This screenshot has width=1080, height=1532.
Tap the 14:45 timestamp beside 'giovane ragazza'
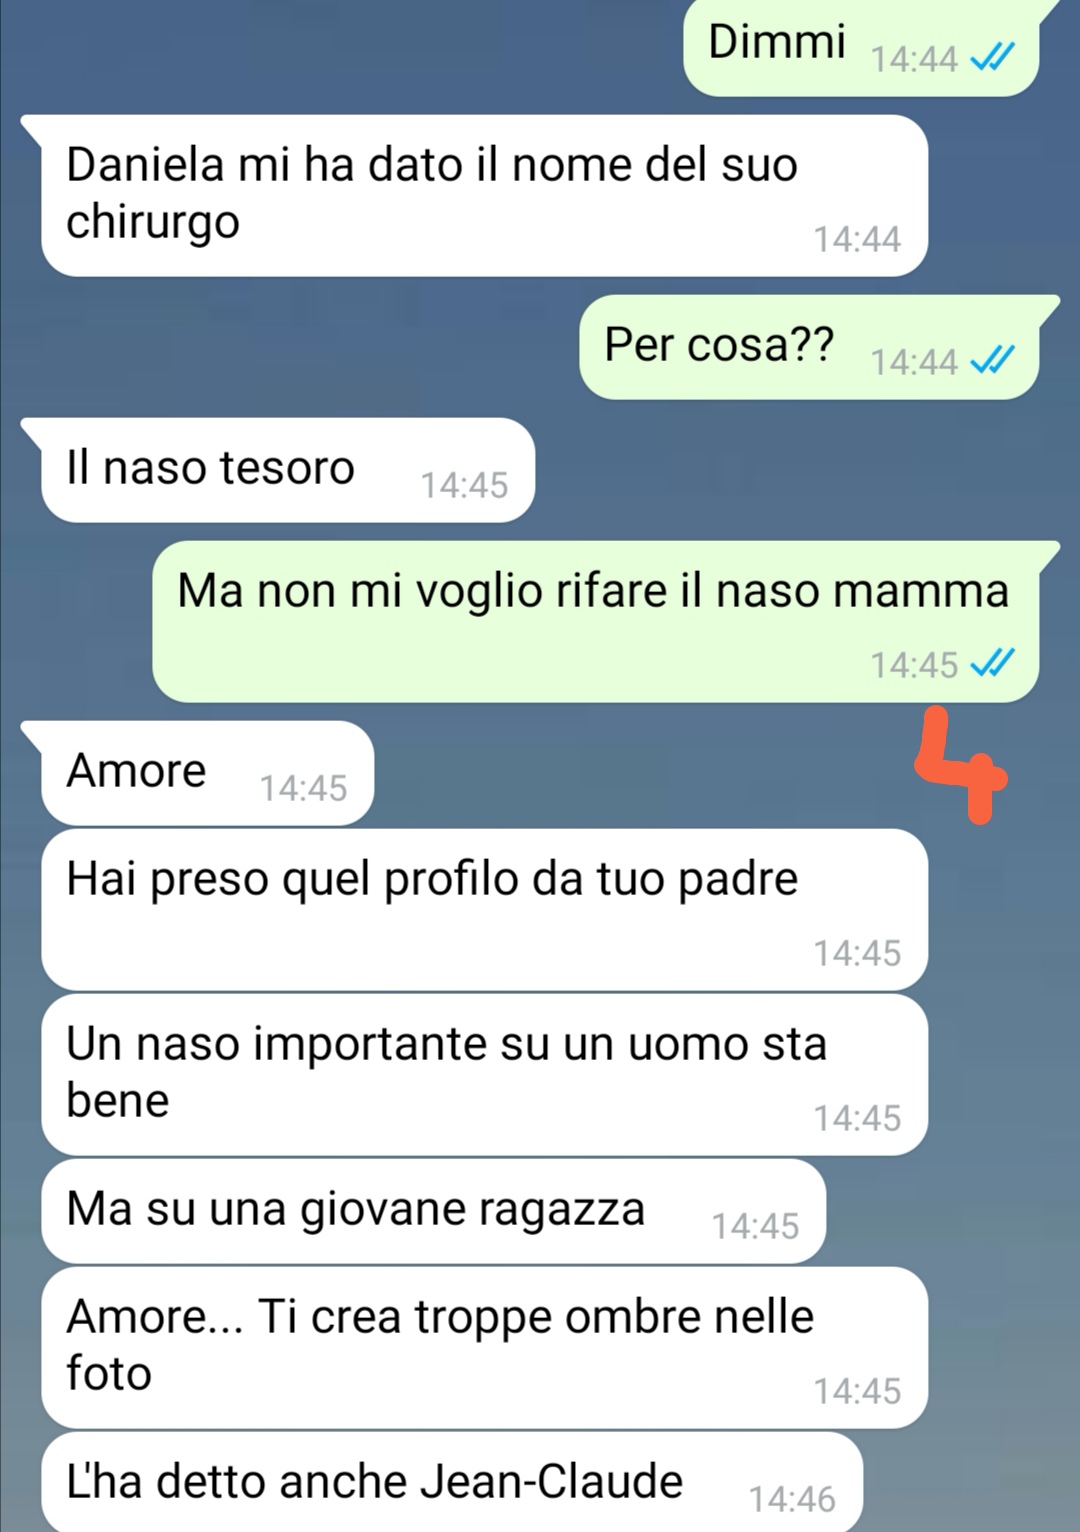point(755,1226)
